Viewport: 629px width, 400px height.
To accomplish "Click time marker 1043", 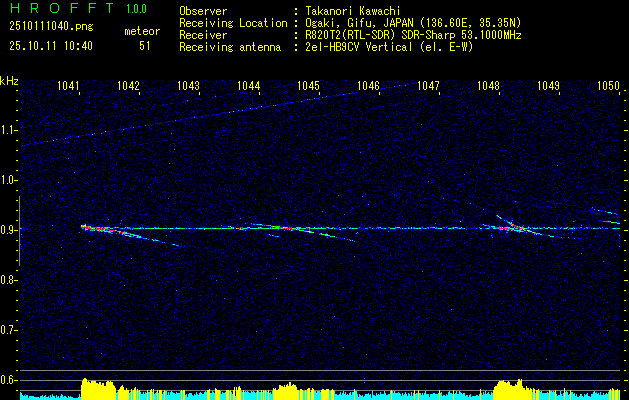I will [189, 85].
